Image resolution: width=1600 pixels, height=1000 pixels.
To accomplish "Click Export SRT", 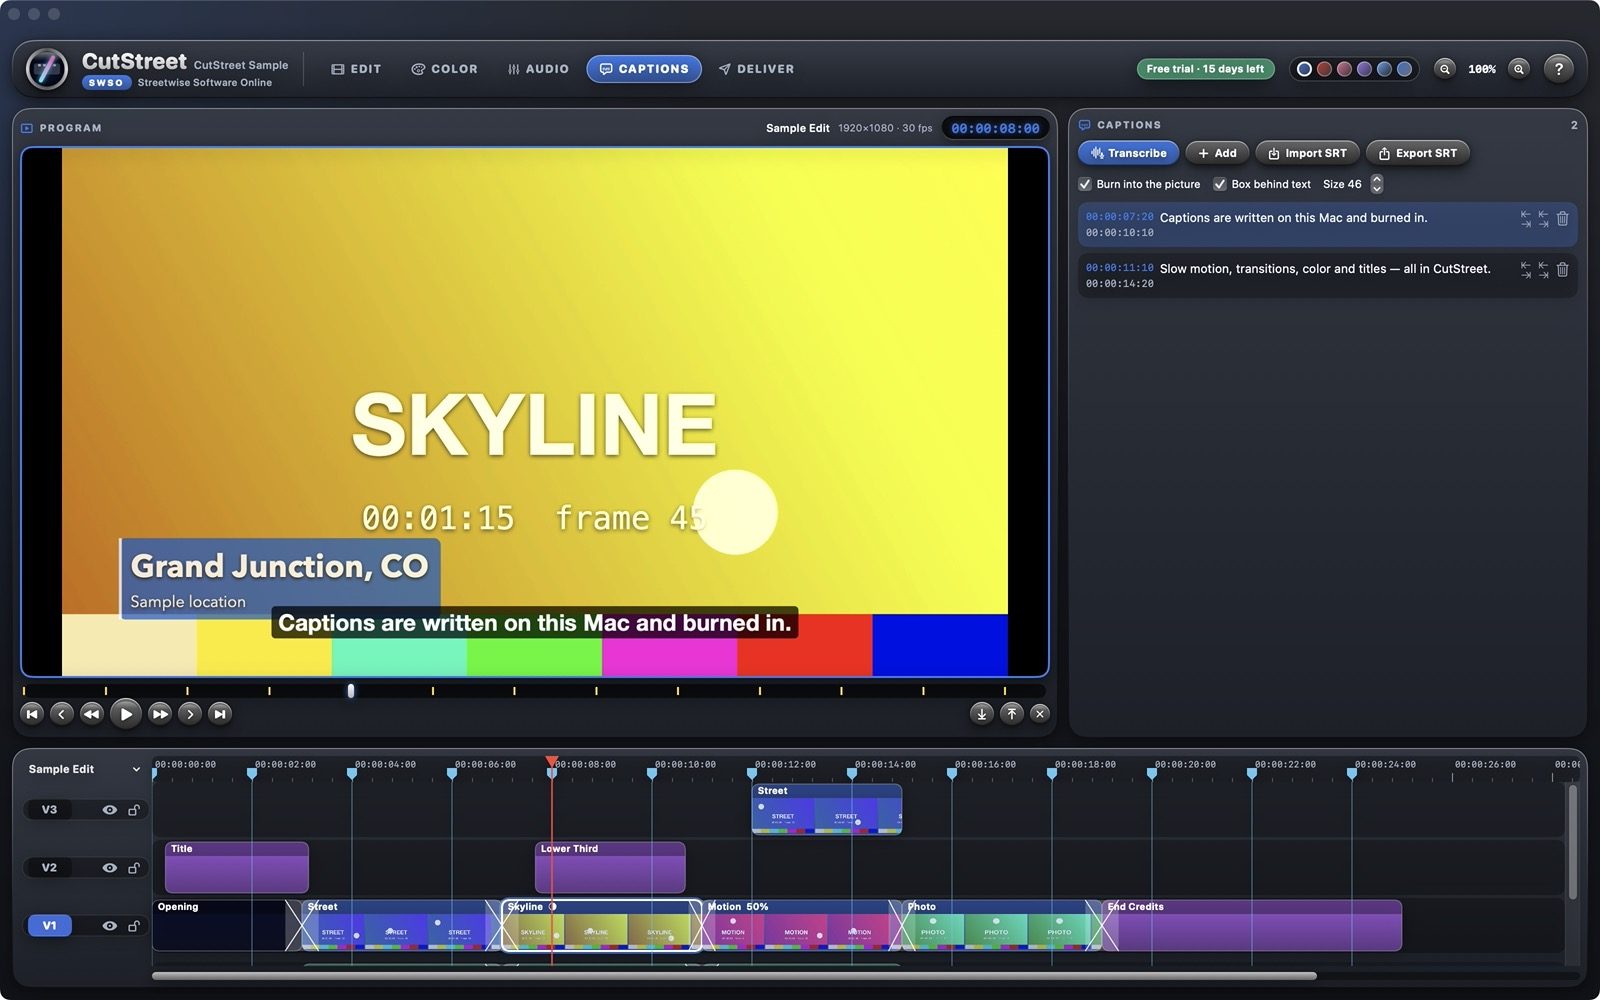I will pos(1417,153).
